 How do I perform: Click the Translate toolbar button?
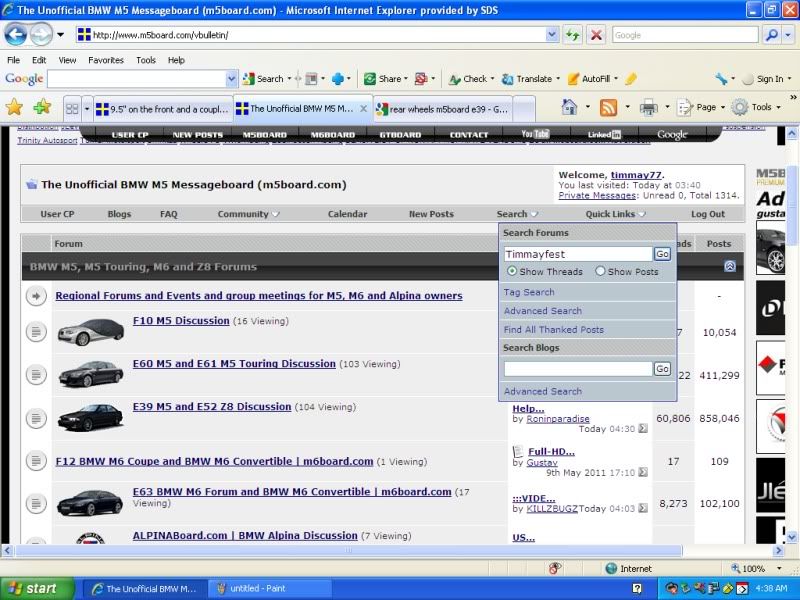pos(527,79)
